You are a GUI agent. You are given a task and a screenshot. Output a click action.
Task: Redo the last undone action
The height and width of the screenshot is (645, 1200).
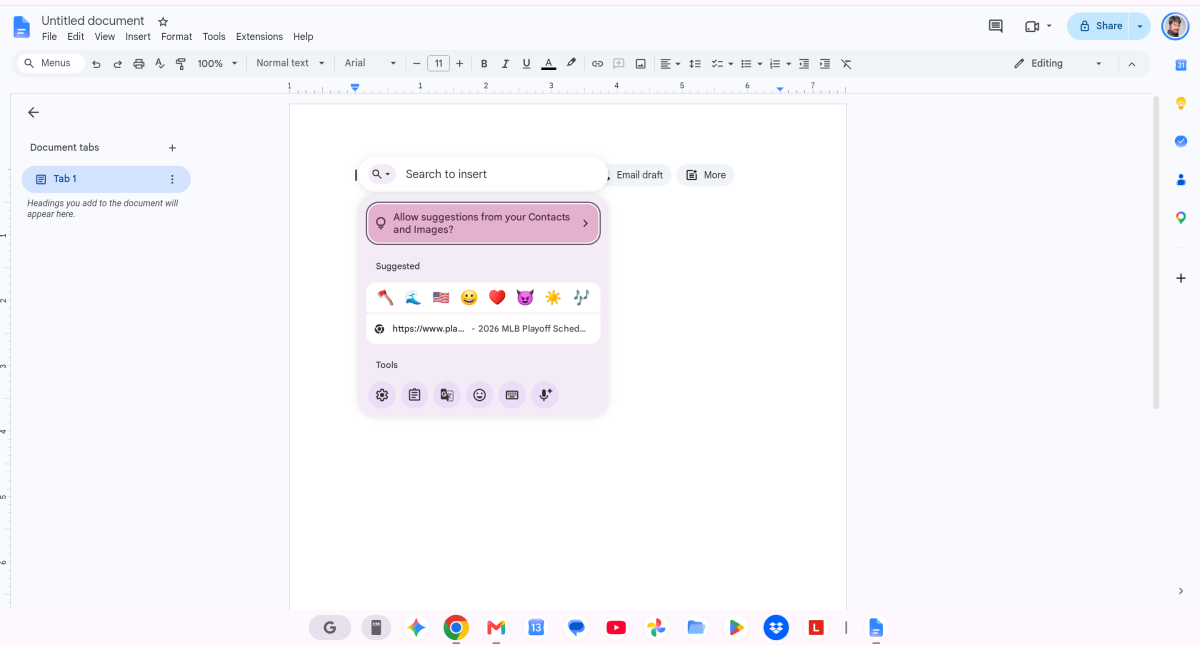[117, 63]
